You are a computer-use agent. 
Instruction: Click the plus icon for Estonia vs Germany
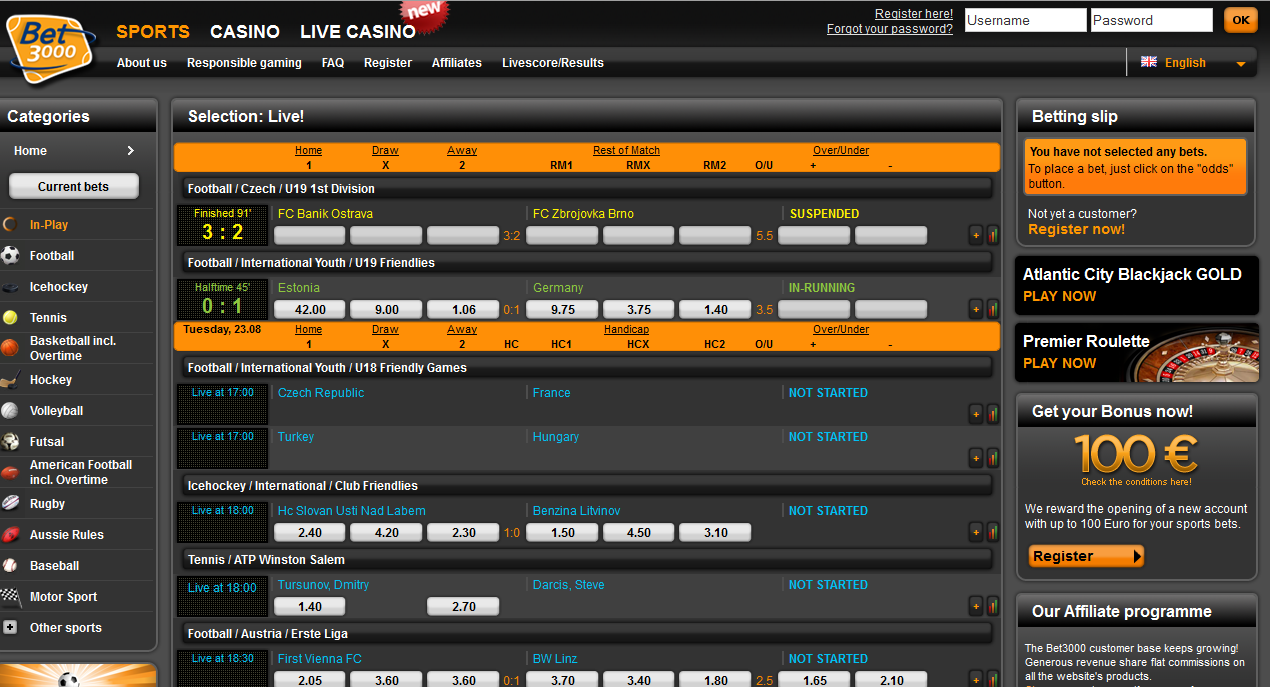coord(976,310)
